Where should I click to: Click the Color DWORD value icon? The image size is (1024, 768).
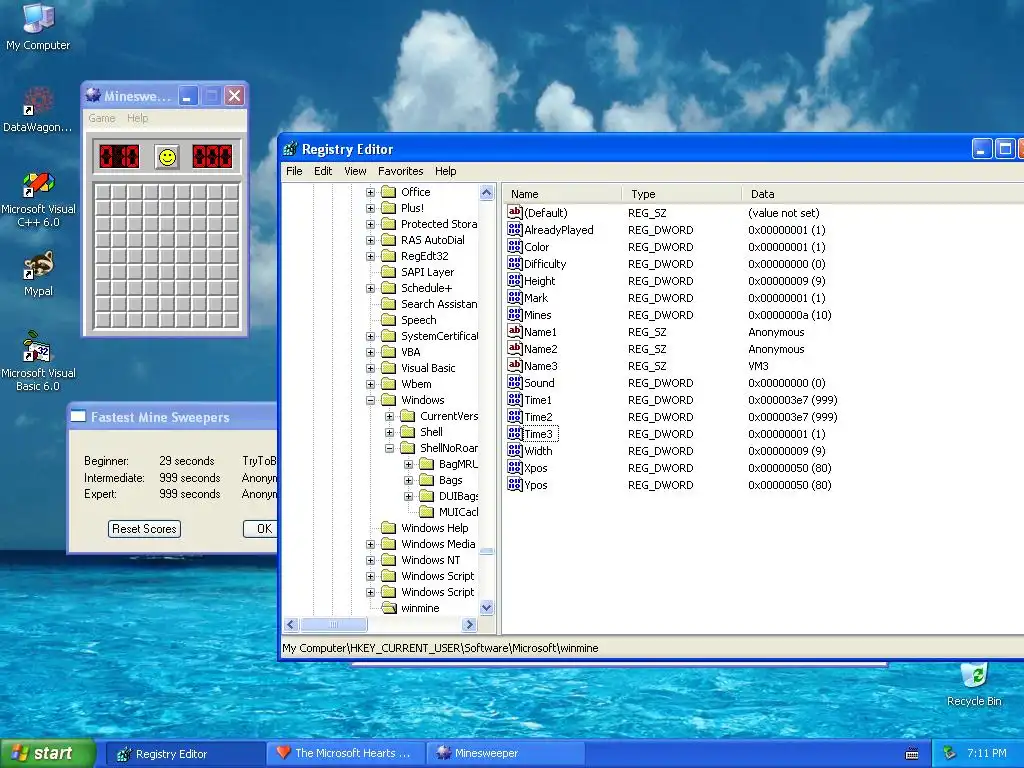(515, 246)
